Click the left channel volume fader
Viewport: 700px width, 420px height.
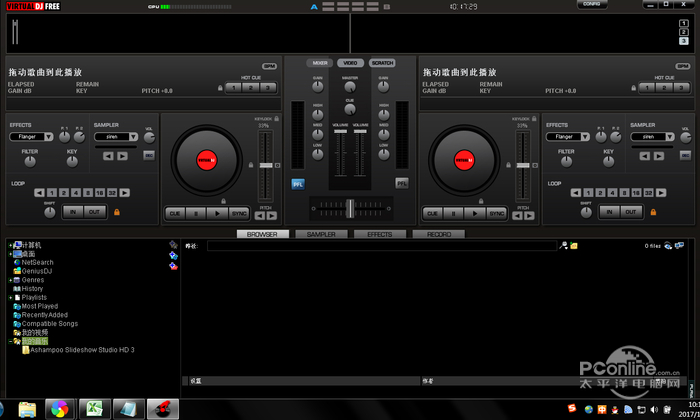340,132
